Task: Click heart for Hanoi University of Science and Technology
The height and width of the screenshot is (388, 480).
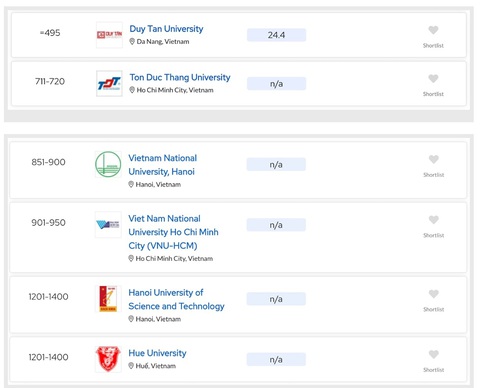Action: click(x=433, y=294)
